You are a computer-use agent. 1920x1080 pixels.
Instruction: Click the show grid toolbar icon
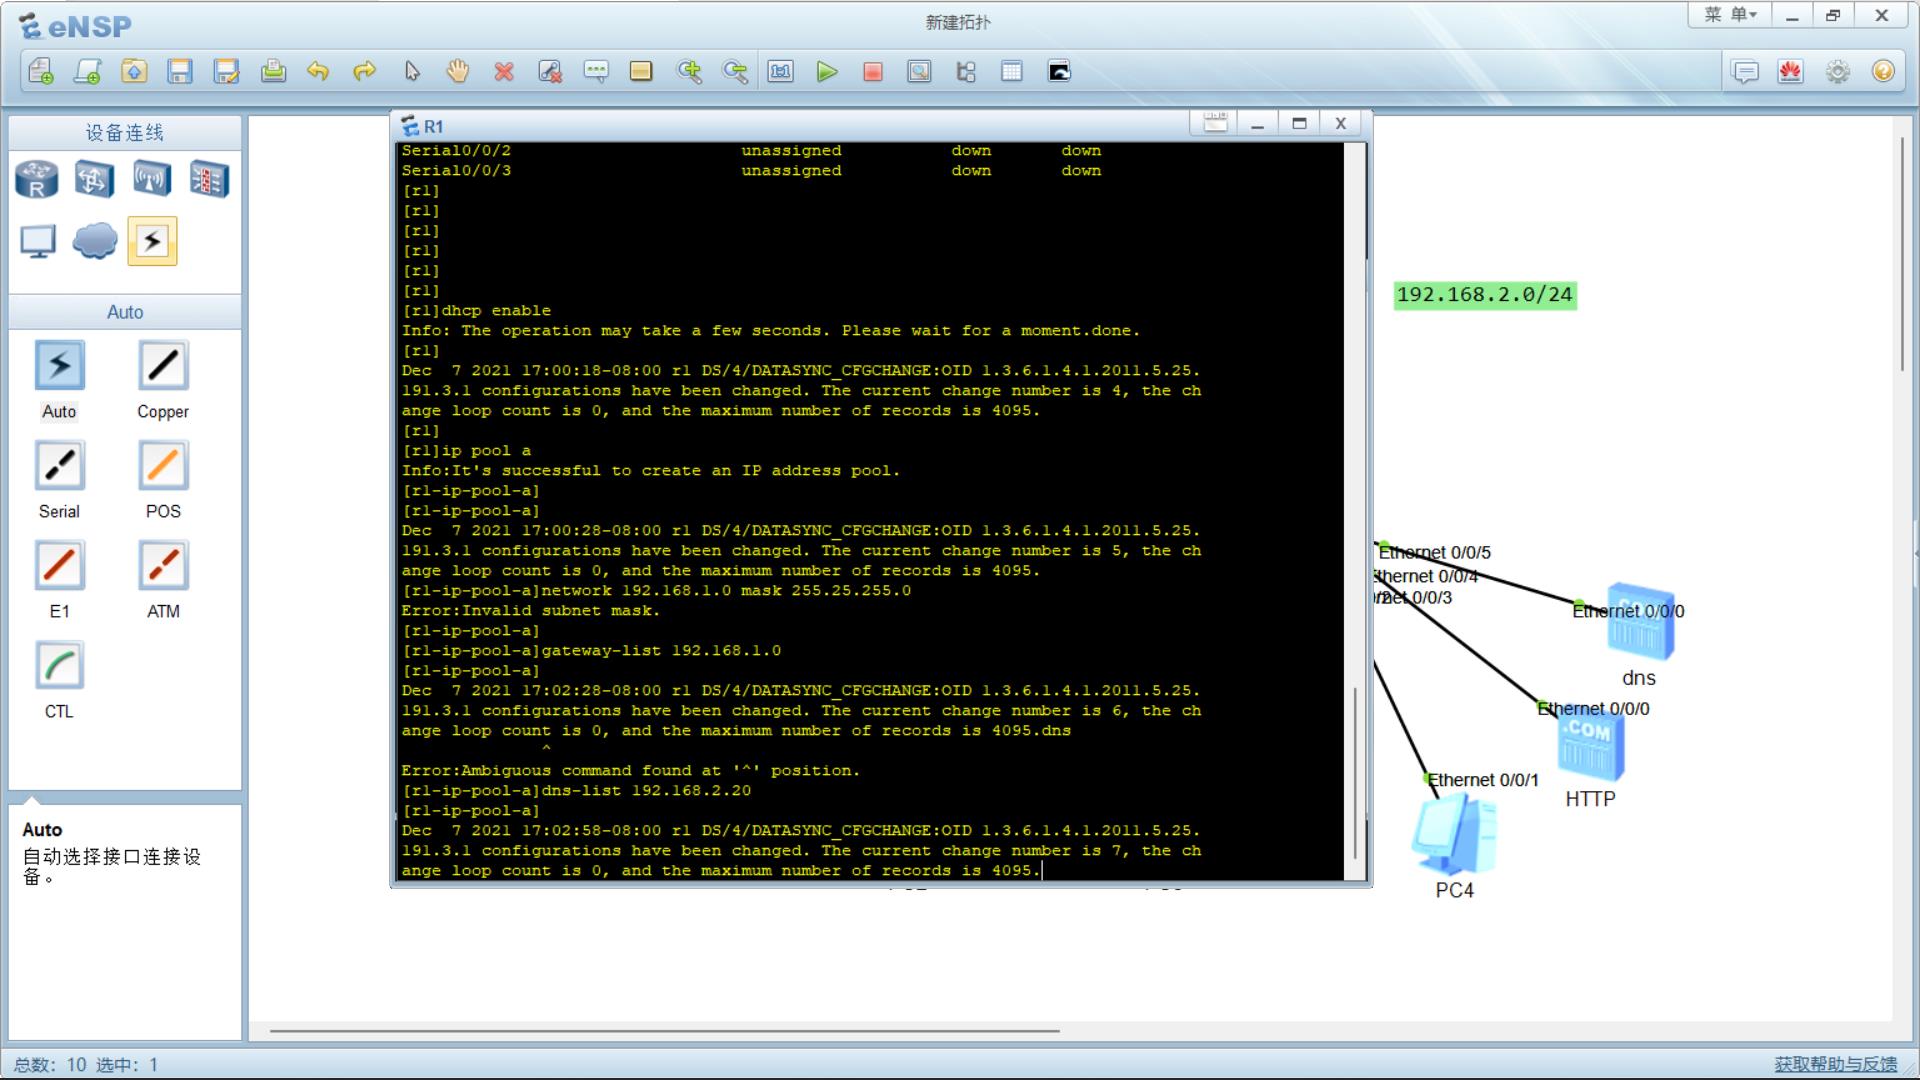[x=1012, y=71]
